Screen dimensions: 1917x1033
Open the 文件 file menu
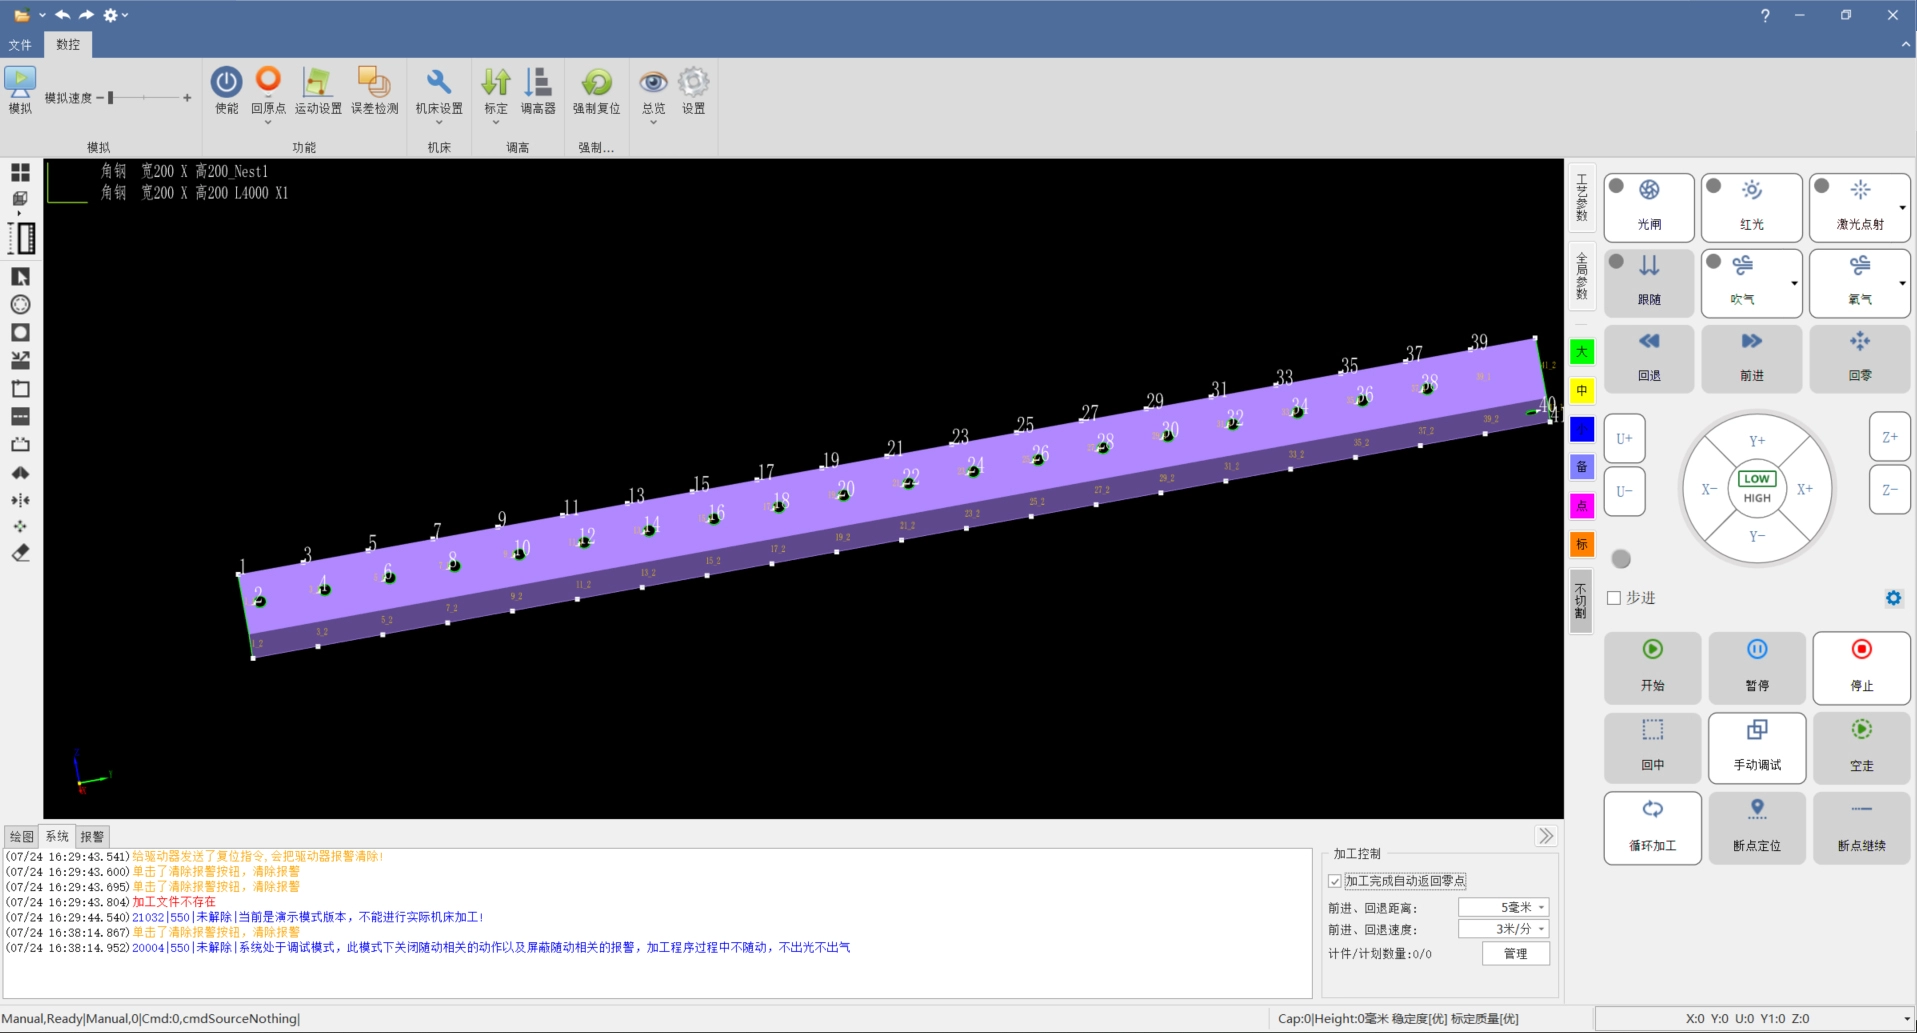click(x=20, y=45)
